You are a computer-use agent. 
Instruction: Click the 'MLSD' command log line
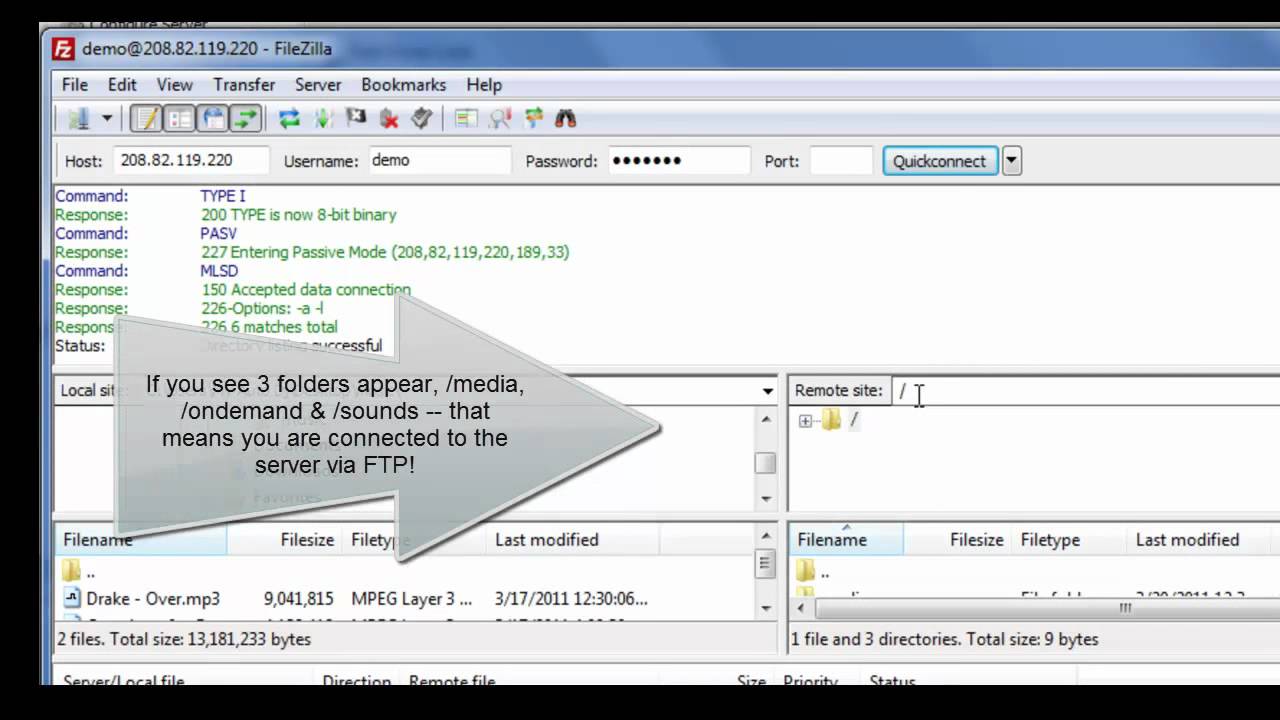point(219,271)
